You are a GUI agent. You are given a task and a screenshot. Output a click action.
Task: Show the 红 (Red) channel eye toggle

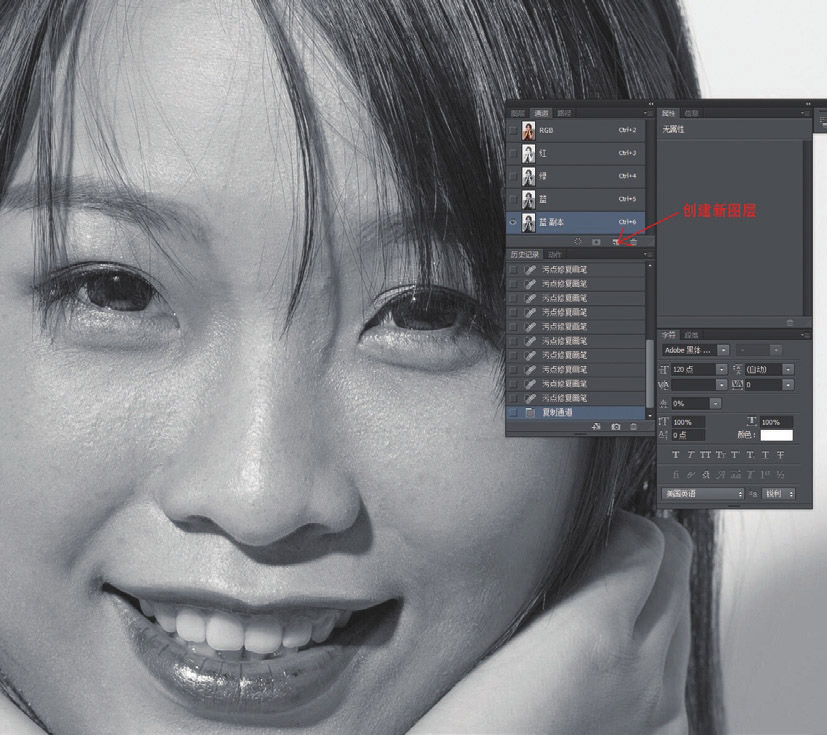tap(513, 153)
